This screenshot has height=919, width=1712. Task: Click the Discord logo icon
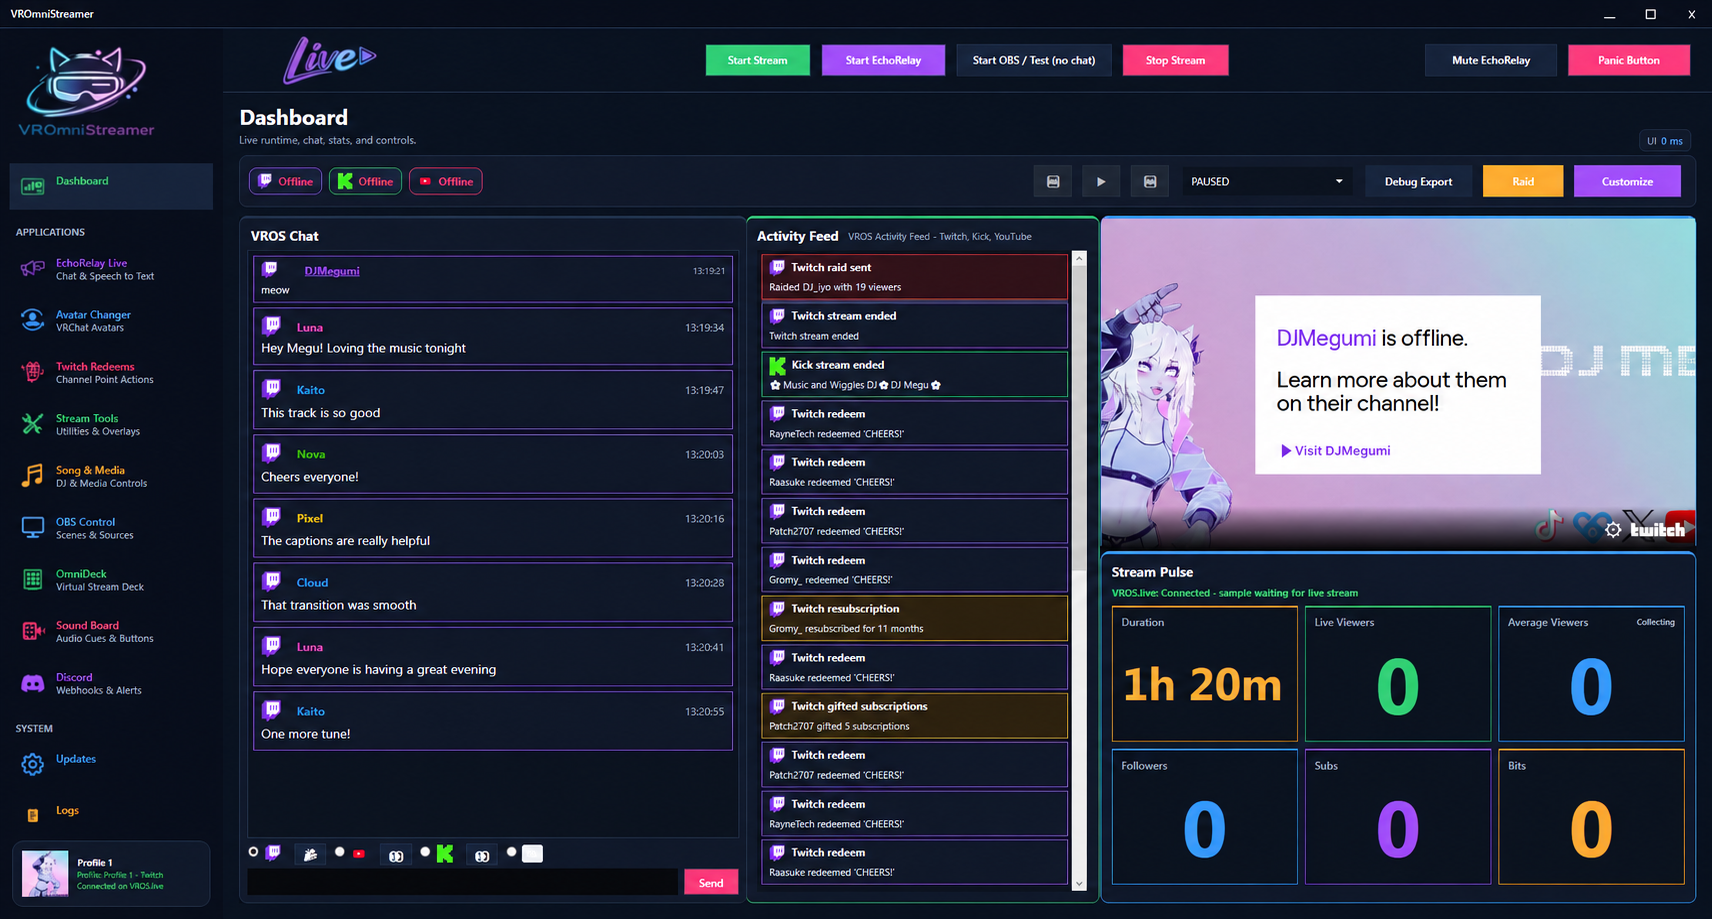[33, 684]
